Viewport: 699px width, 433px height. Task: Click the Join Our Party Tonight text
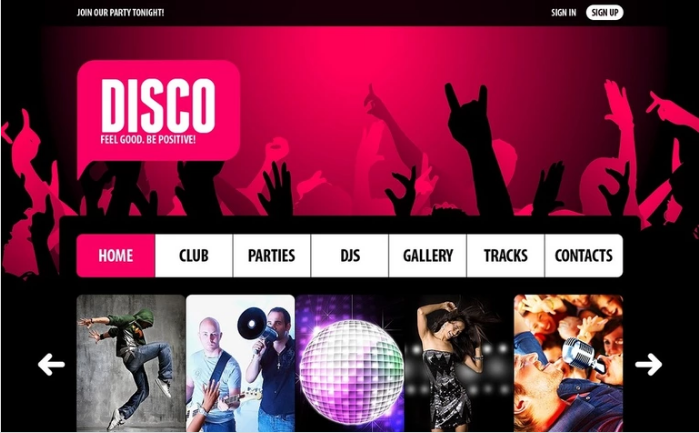120,12
